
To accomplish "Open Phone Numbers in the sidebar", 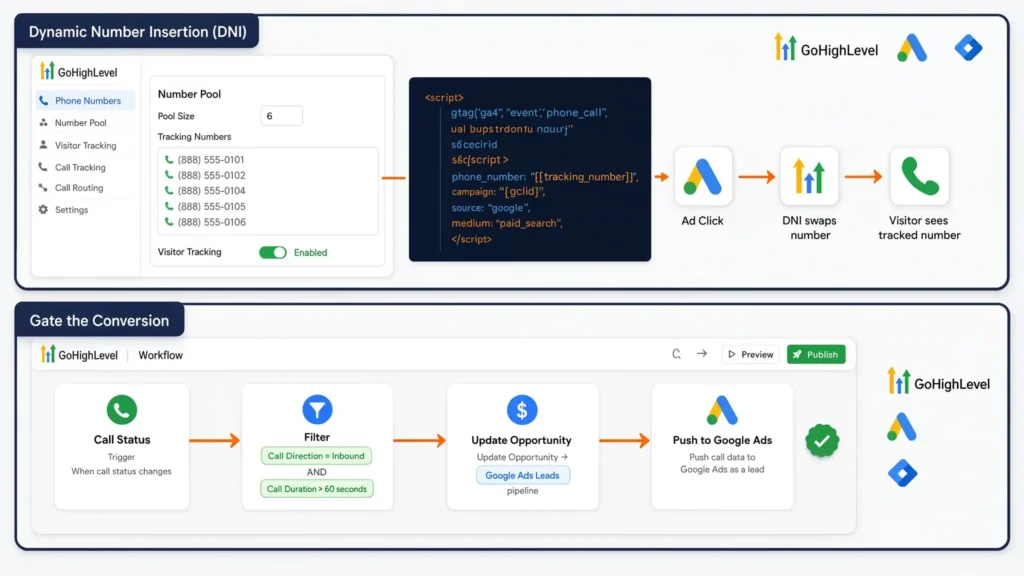I will [86, 101].
